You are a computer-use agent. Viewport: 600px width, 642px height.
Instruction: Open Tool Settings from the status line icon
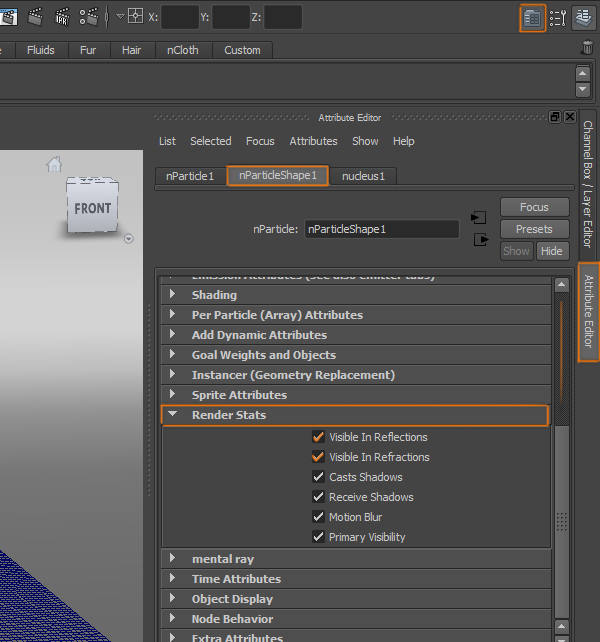point(558,17)
